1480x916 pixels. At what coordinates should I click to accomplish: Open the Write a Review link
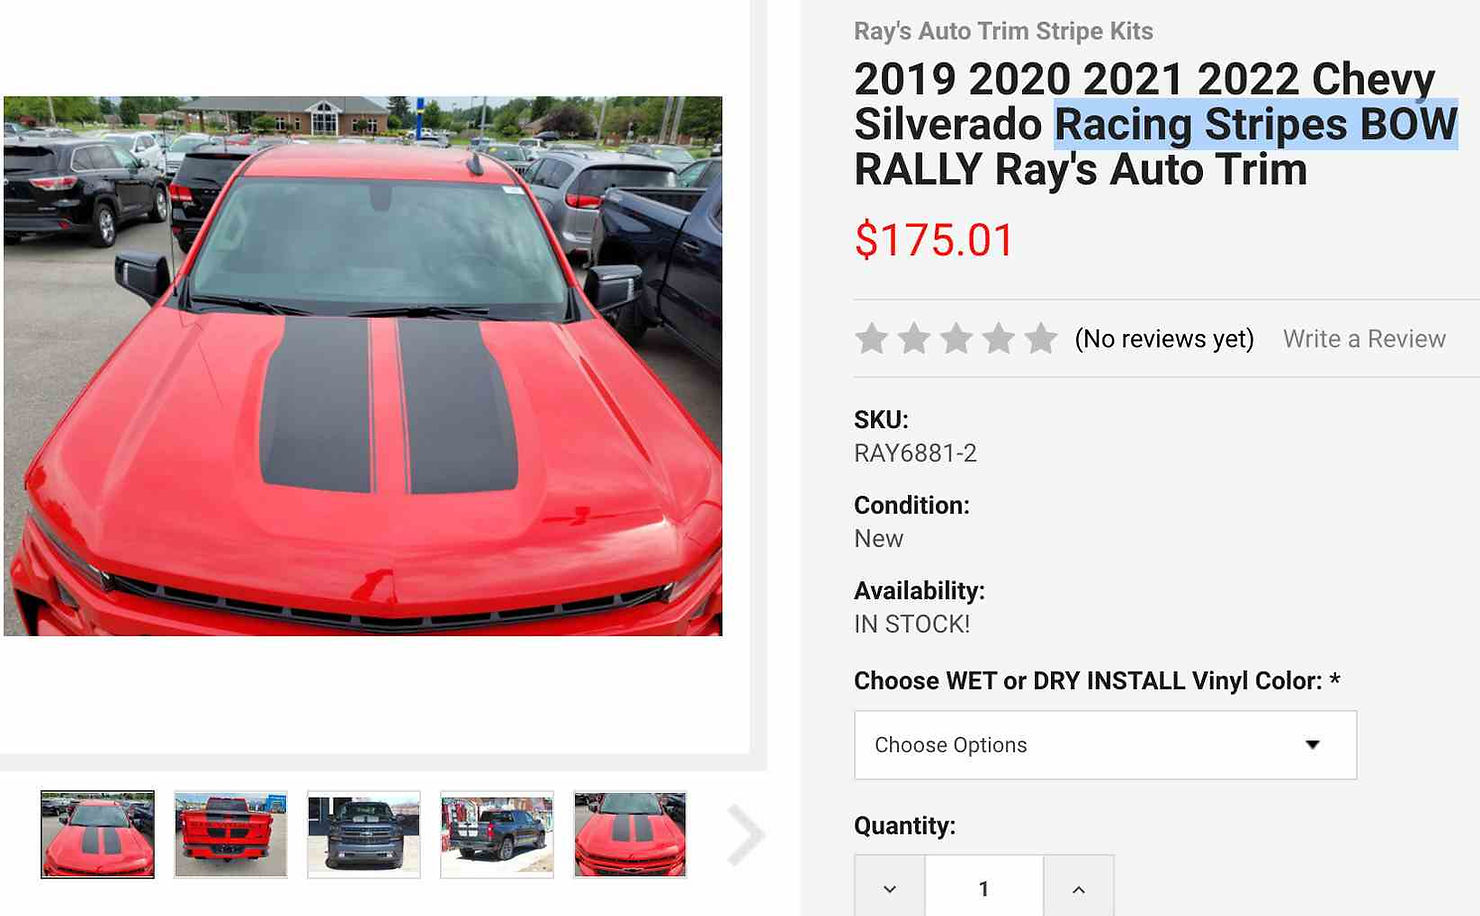[1364, 339]
